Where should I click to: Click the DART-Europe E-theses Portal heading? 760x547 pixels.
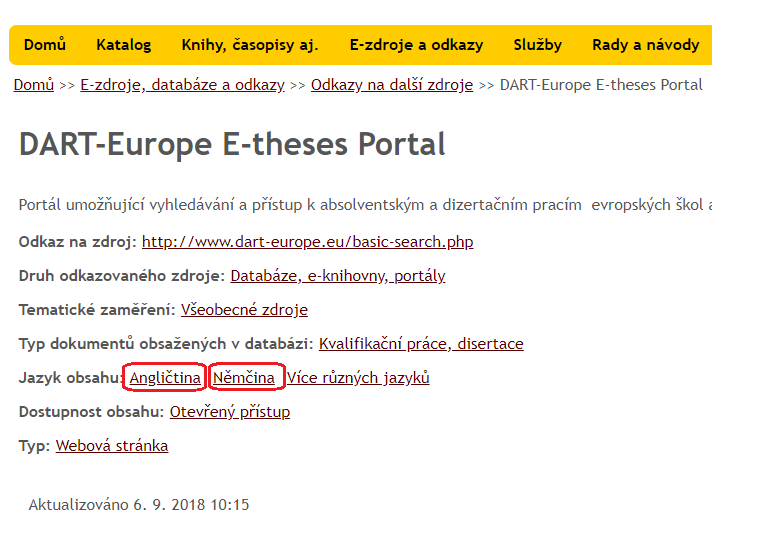tap(232, 144)
